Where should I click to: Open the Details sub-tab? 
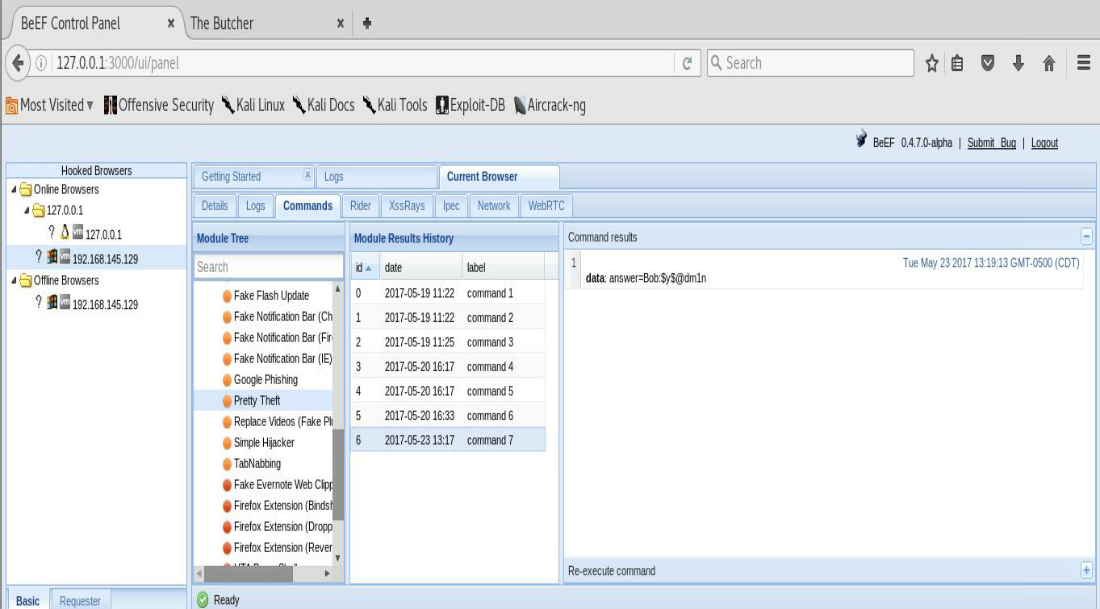215,206
